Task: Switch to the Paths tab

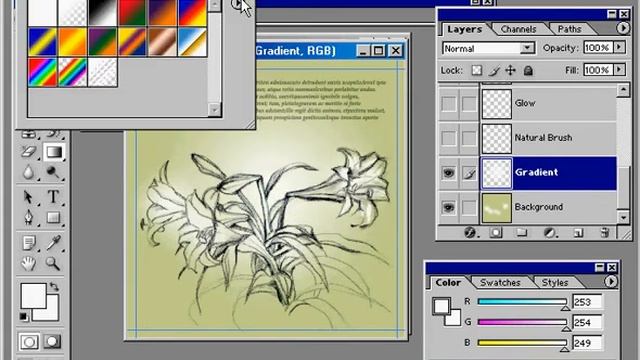Action: pos(569,29)
